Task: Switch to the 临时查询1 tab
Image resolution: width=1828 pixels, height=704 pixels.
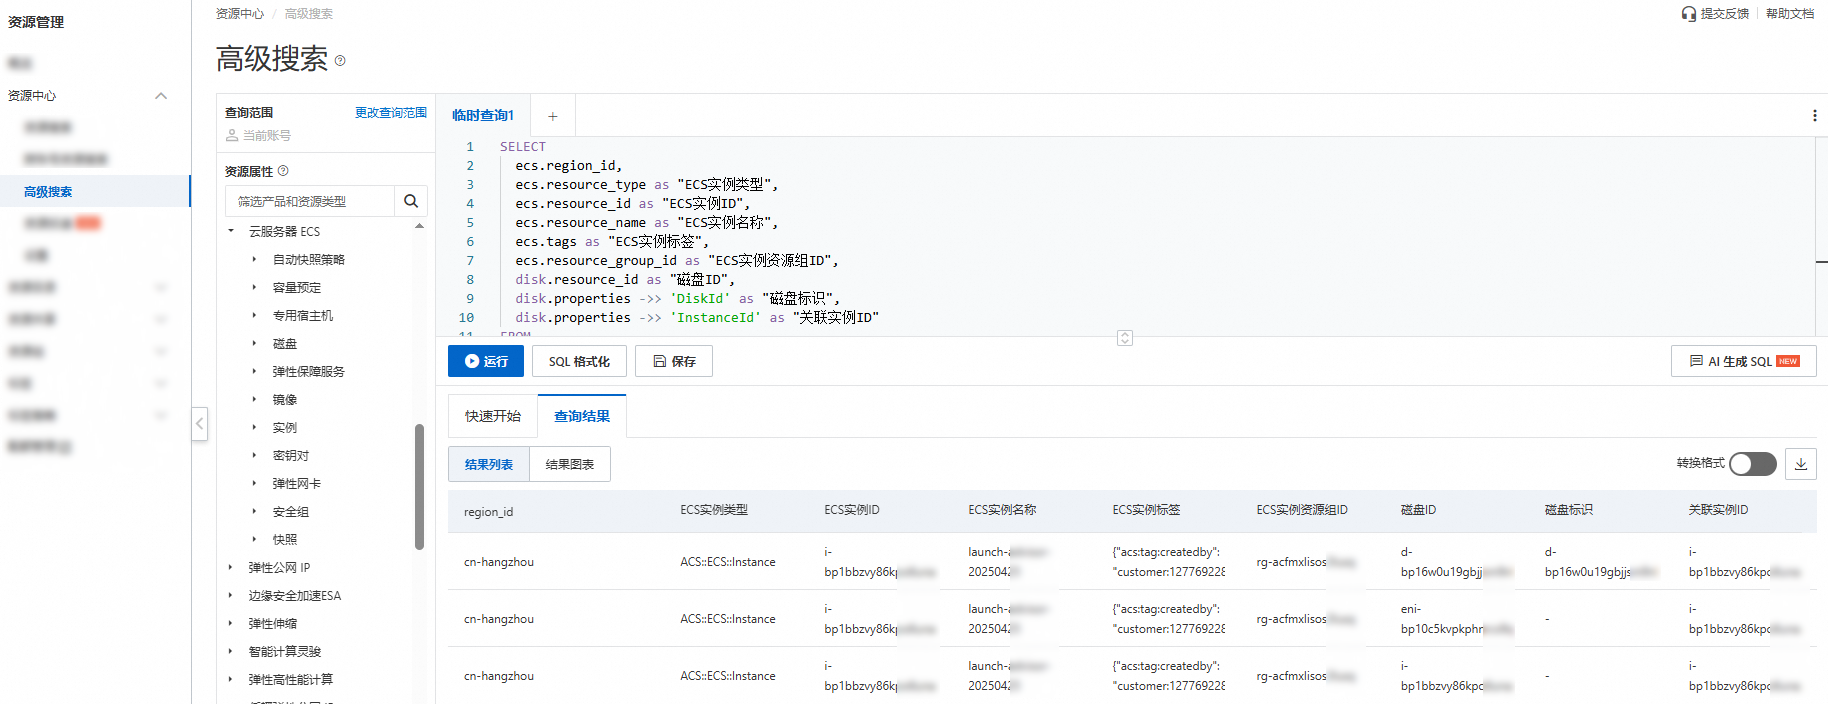Action: 483,116
